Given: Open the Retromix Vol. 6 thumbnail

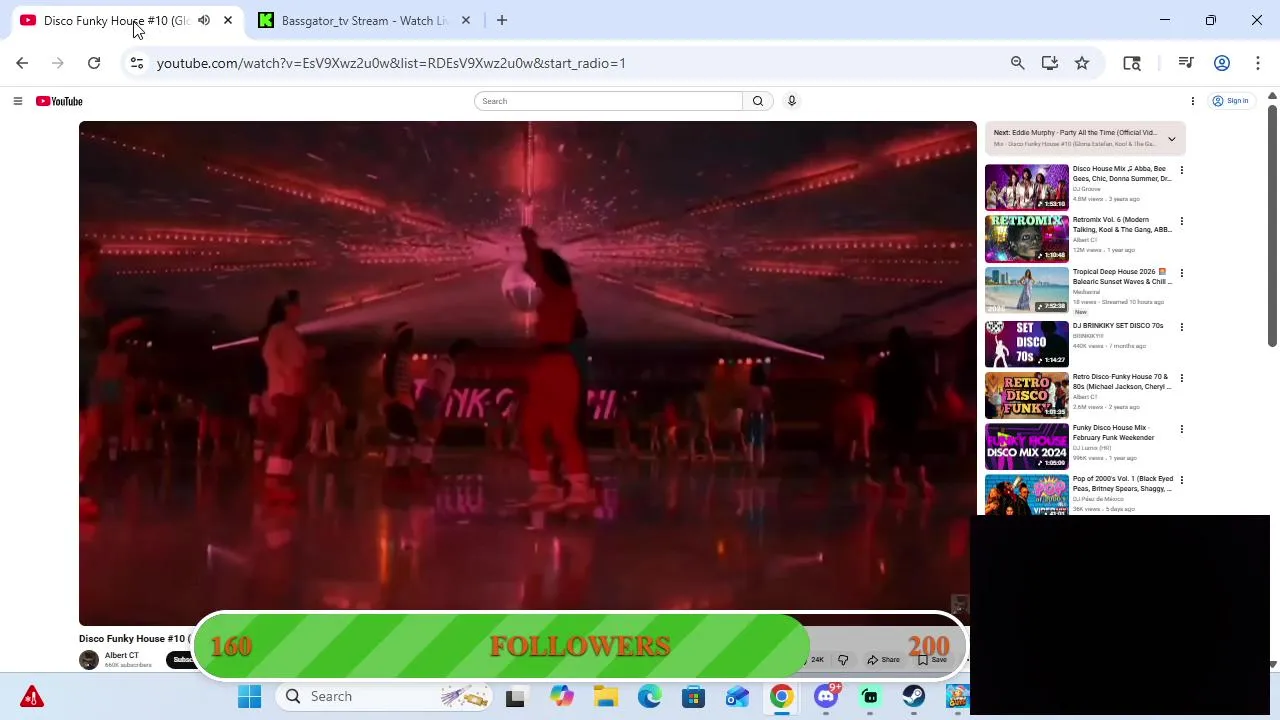Looking at the screenshot, I should coord(1027,238).
